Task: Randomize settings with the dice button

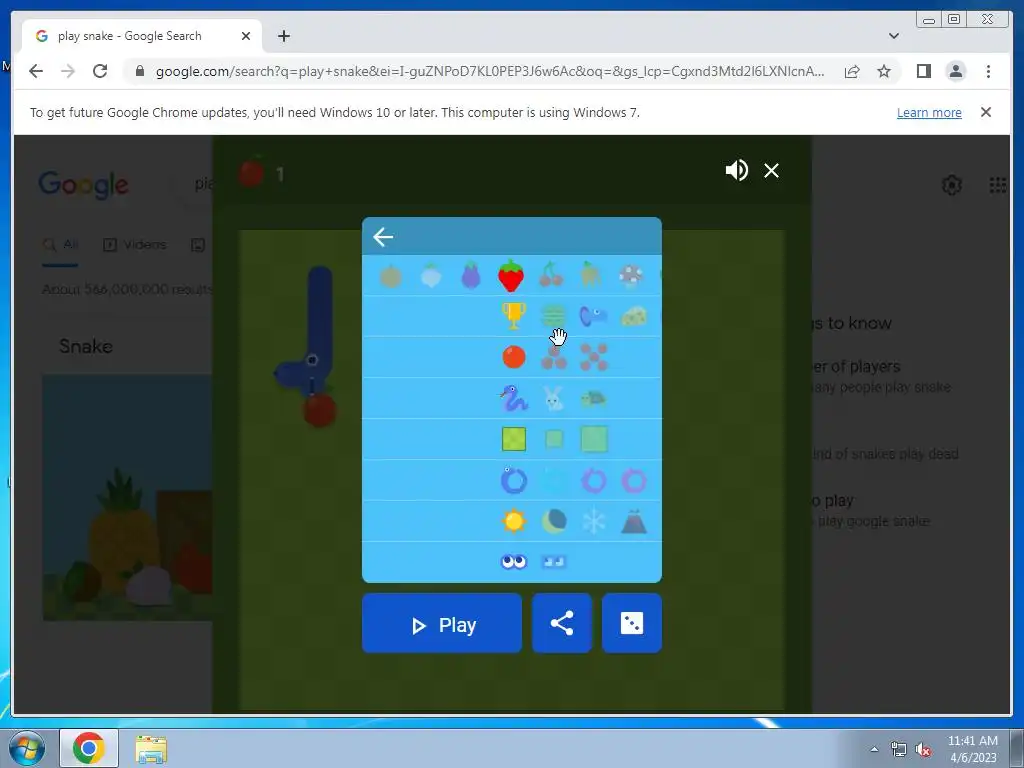Action: (x=632, y=623)
